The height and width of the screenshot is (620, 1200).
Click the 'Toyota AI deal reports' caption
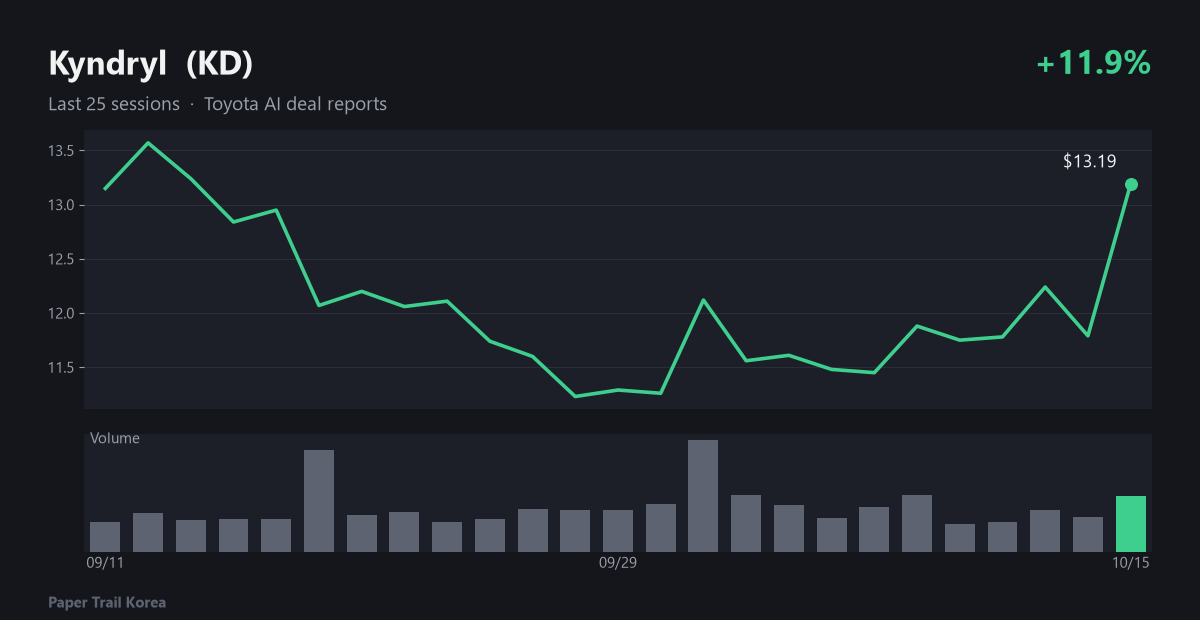[295, 104]
